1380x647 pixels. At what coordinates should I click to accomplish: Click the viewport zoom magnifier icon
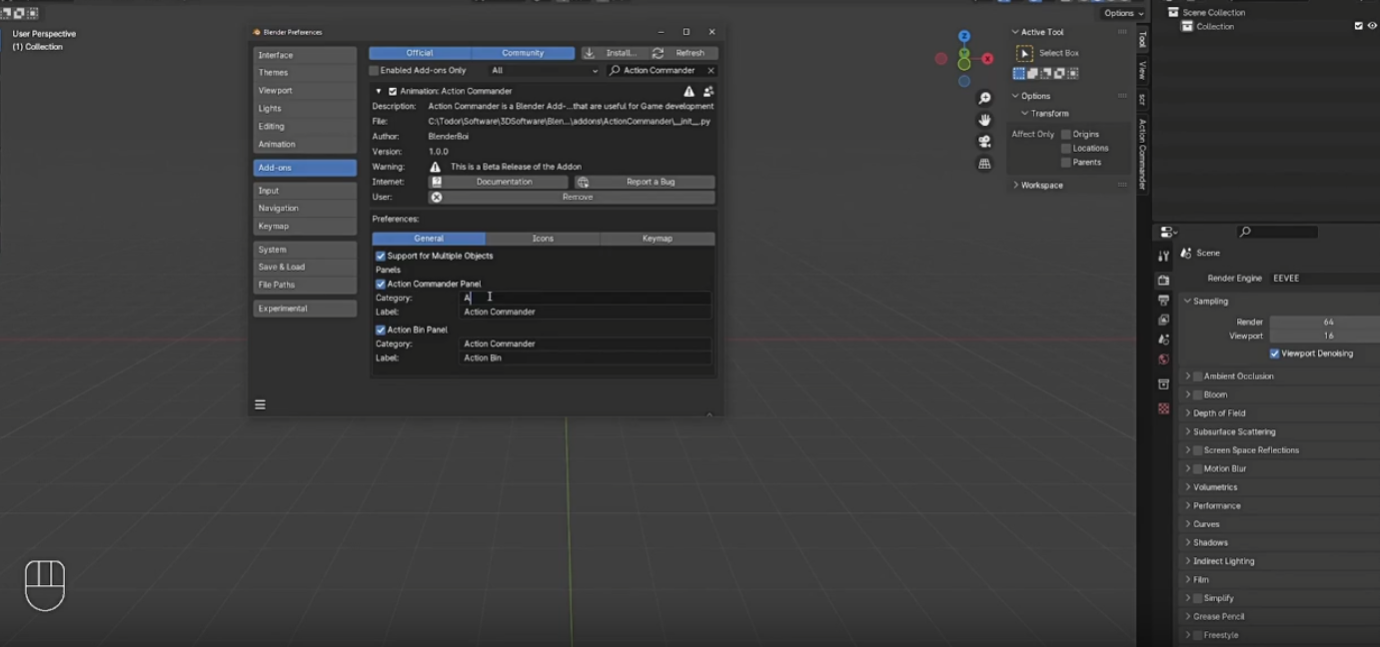tap(985, 98)
